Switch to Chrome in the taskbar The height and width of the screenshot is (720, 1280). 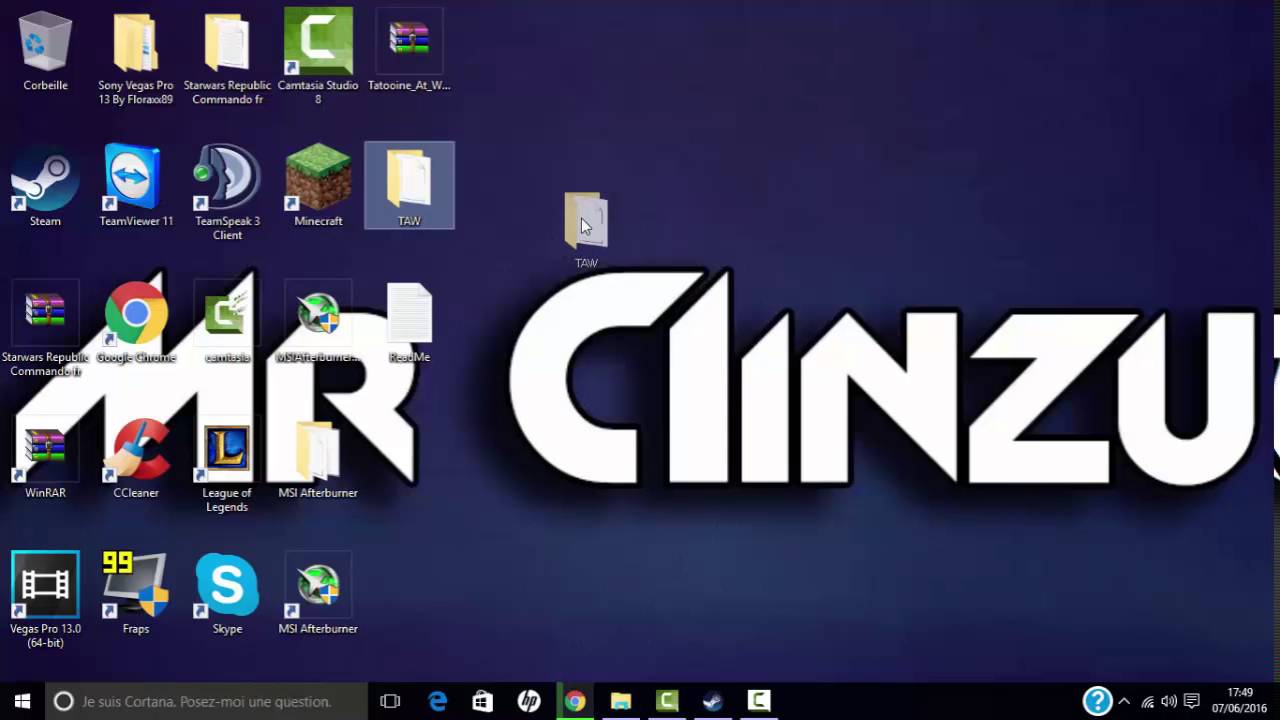point(575,701)
